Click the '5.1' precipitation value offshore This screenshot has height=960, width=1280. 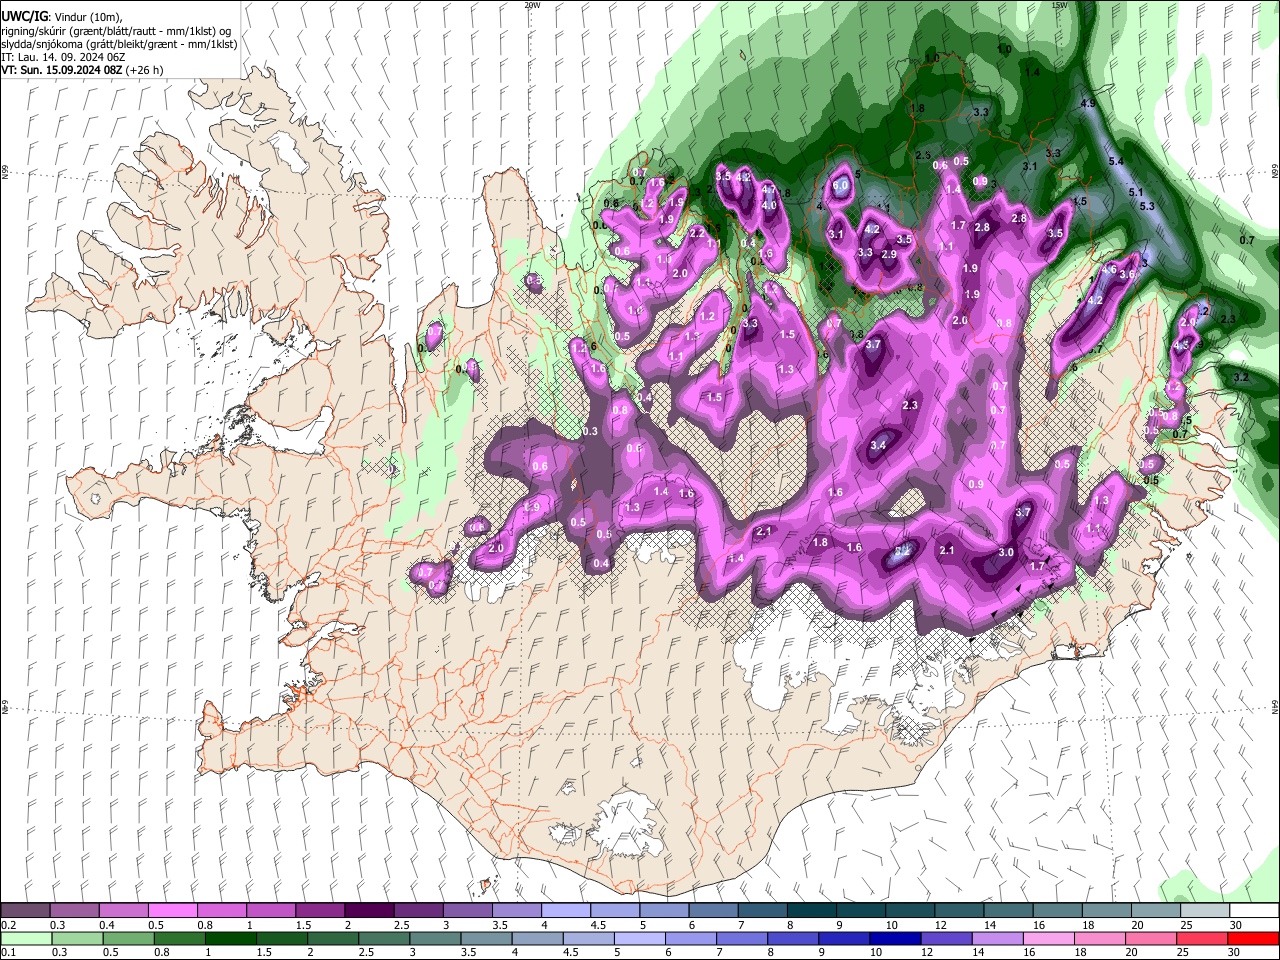point(1135,192)
